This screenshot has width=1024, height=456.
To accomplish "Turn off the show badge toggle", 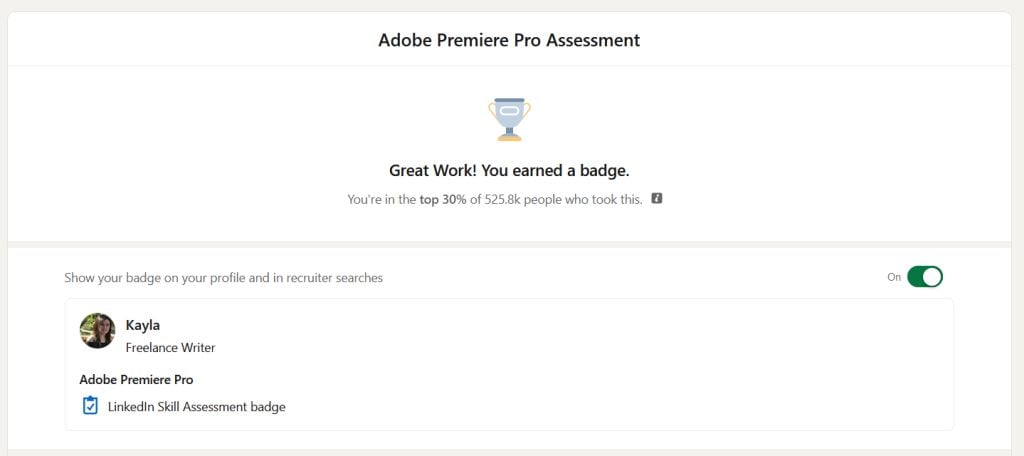I will pos(925,277).
